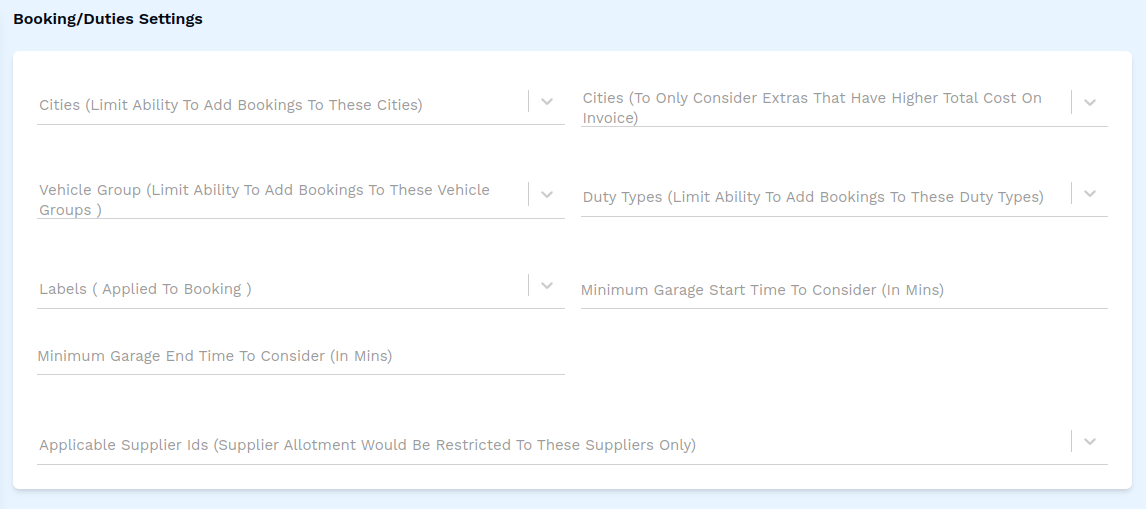1146x509 pixels.
Task: Click the Vehicle Group chevron arrow
Action: tap(547, 195)
